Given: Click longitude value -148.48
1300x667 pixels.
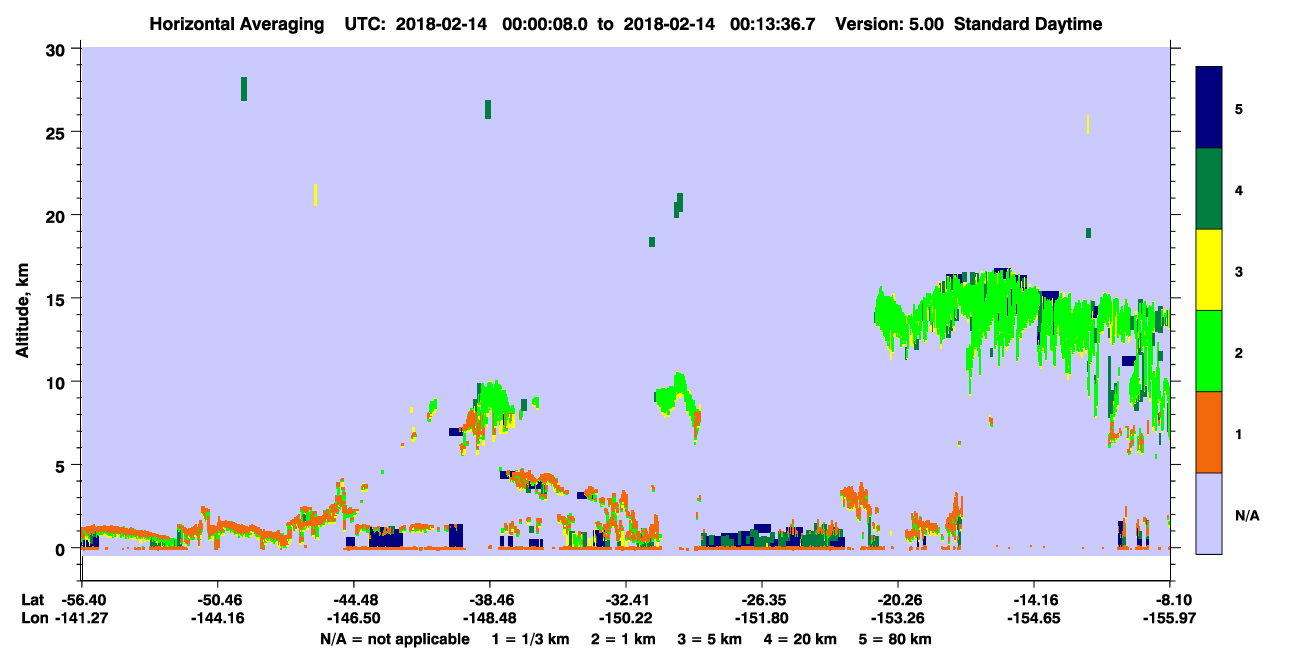Looking at the screenshot, I should click(489, 619).
